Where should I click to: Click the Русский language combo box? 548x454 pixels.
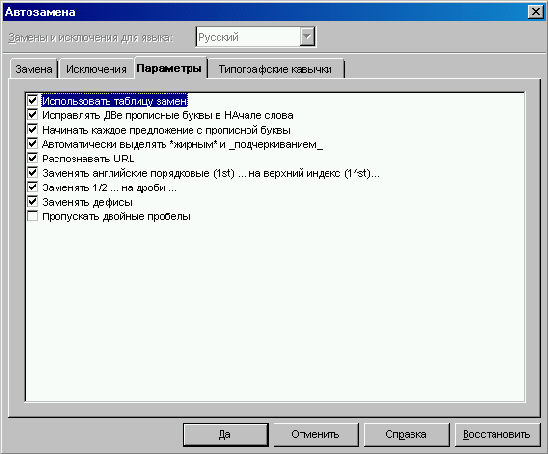[256, 37]
